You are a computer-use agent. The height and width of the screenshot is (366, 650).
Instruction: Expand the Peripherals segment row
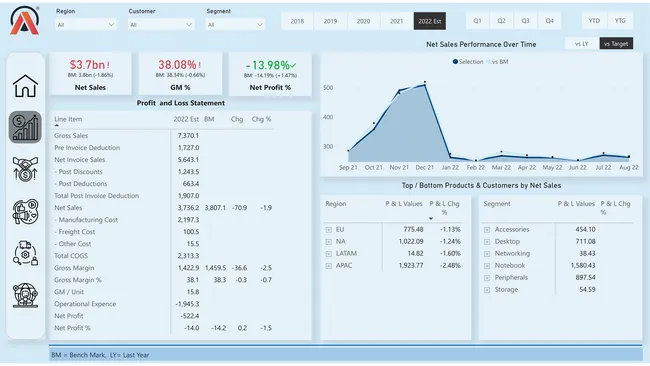tap(487, 278)
